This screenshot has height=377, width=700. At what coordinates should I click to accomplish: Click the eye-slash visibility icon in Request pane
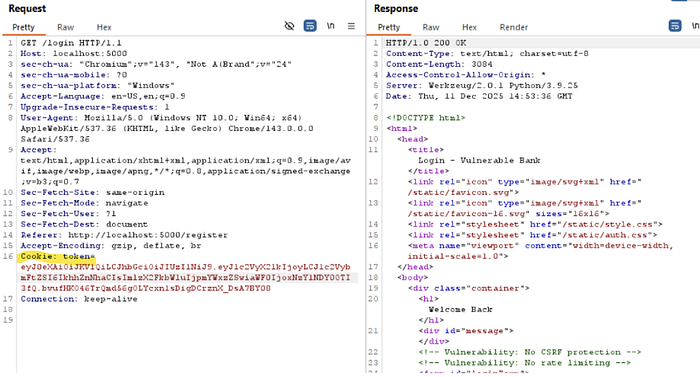[x=289, y=26]
